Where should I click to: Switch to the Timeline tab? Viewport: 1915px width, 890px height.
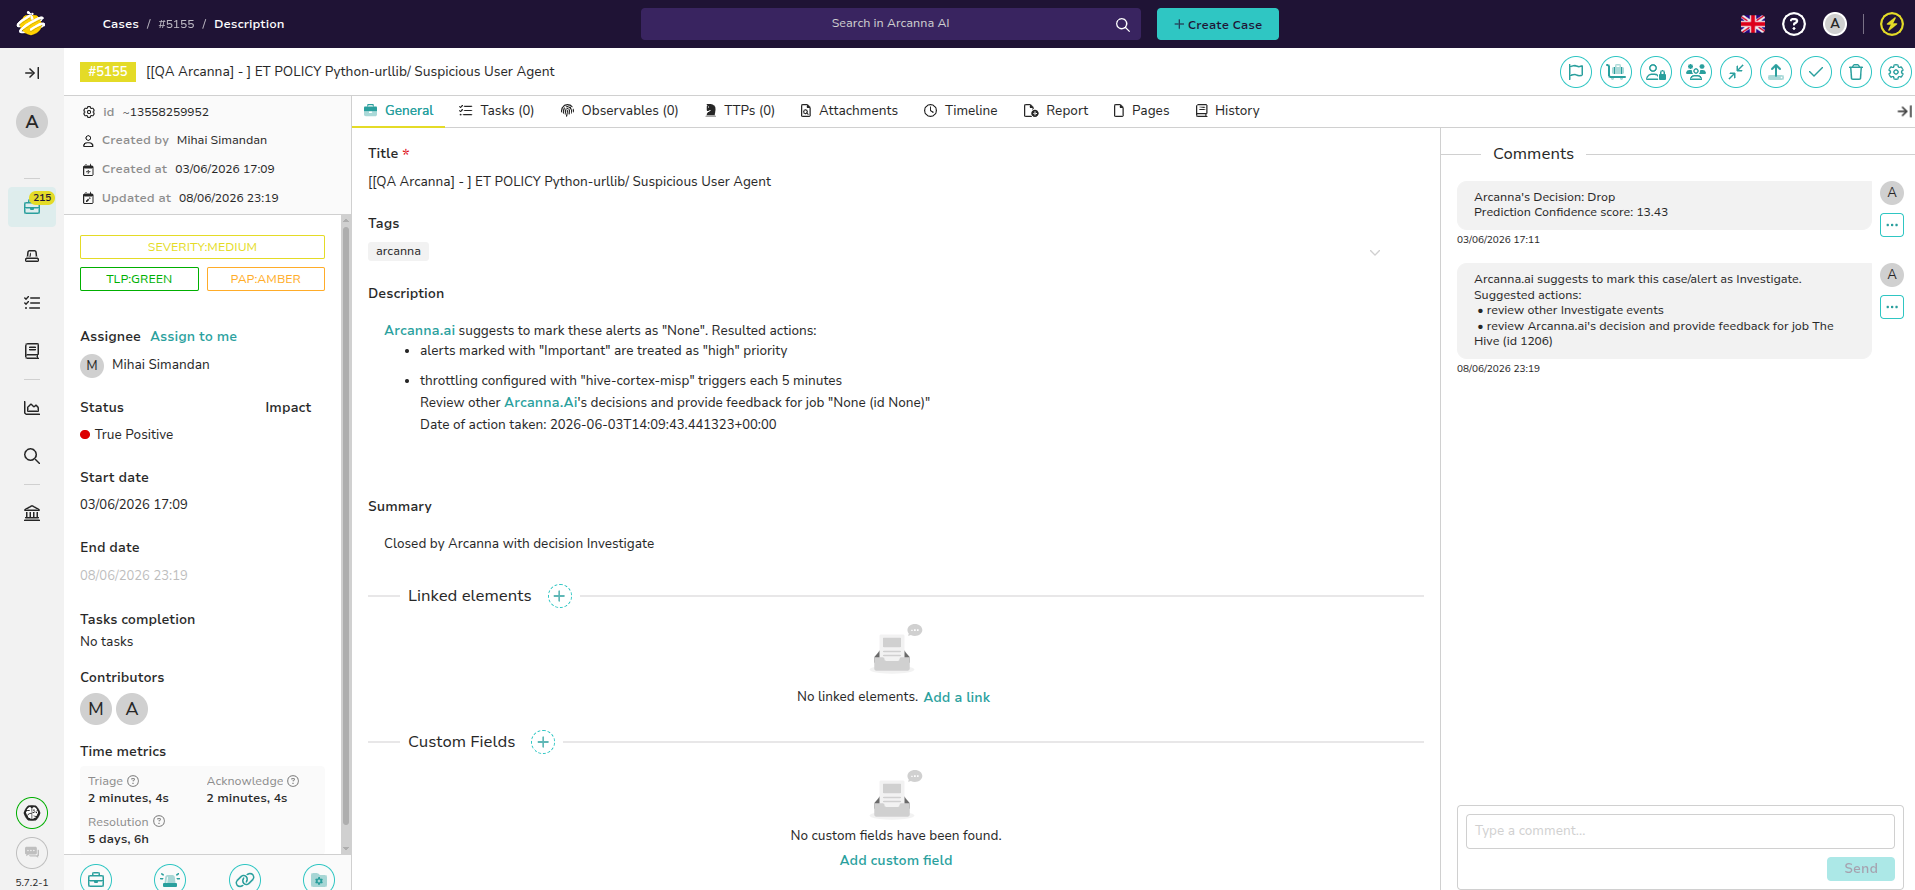[x=961, y=111]
